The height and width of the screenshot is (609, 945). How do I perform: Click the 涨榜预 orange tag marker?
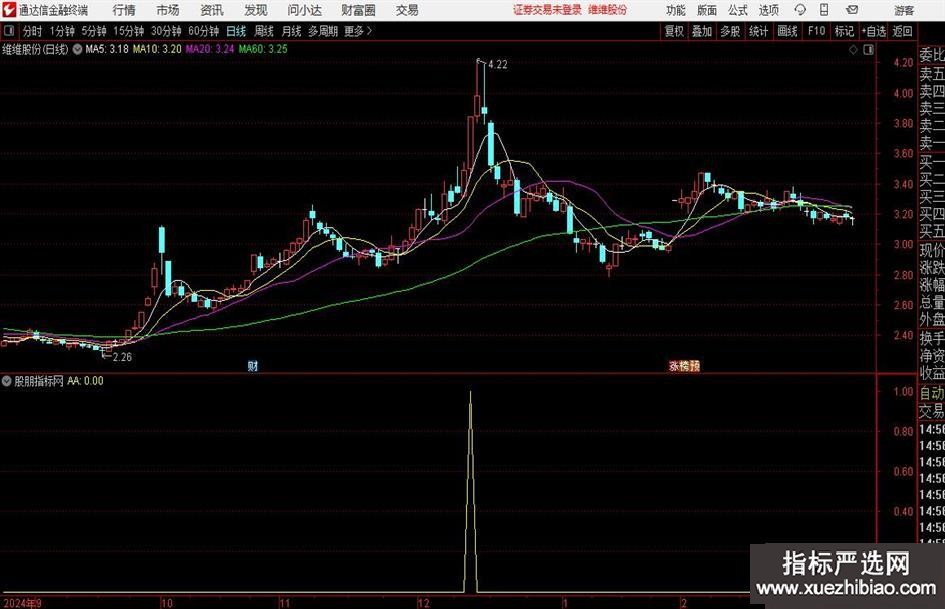coord(684,365)
